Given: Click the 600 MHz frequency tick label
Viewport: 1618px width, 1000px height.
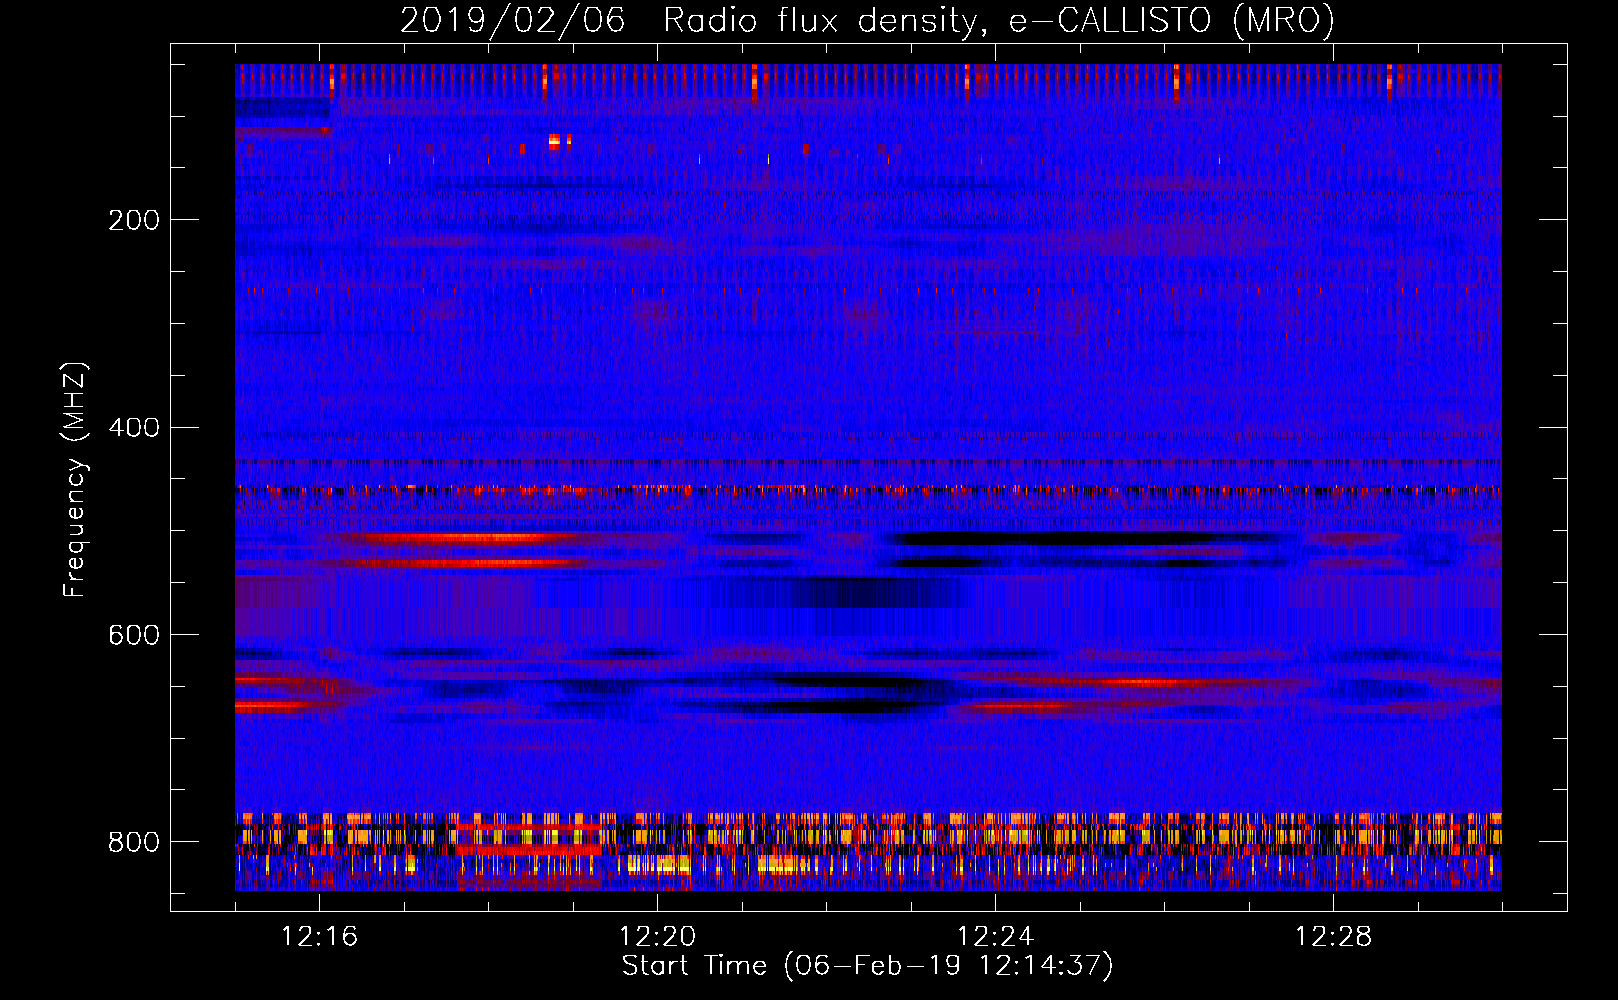Looking at the screenshot, I should tap(134, 636).
